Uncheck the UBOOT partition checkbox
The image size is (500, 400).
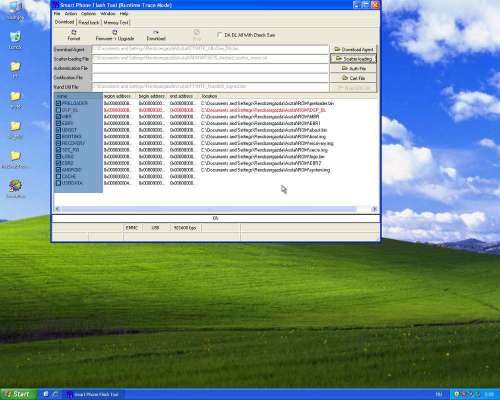[58, 130]
